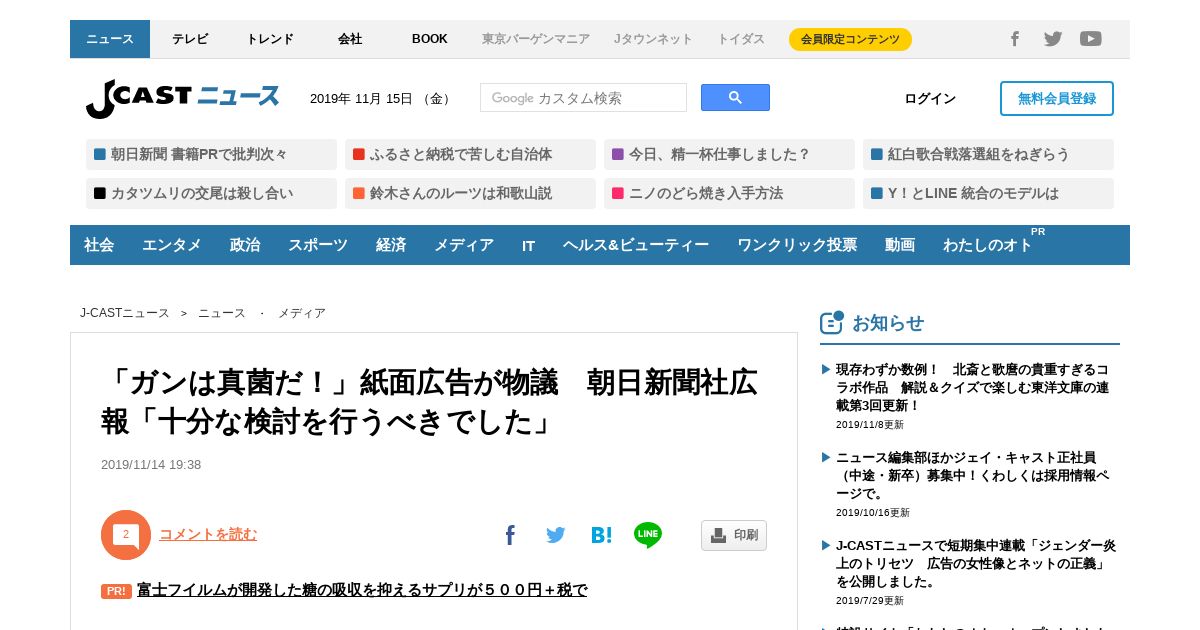This screenshot has height=630, width=1200.
Task: Open the メディア category menu
Action: tap(464, 245)
